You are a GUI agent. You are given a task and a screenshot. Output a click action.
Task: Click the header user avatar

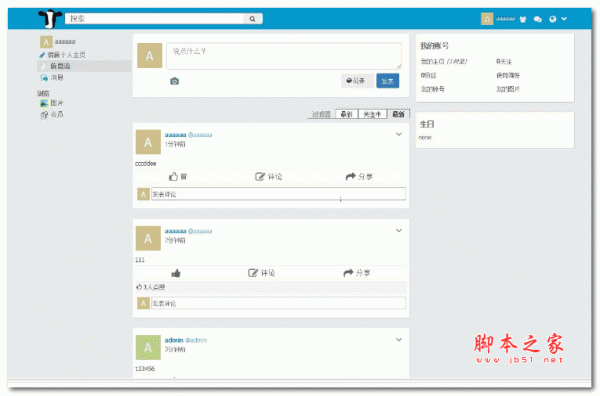487,19
